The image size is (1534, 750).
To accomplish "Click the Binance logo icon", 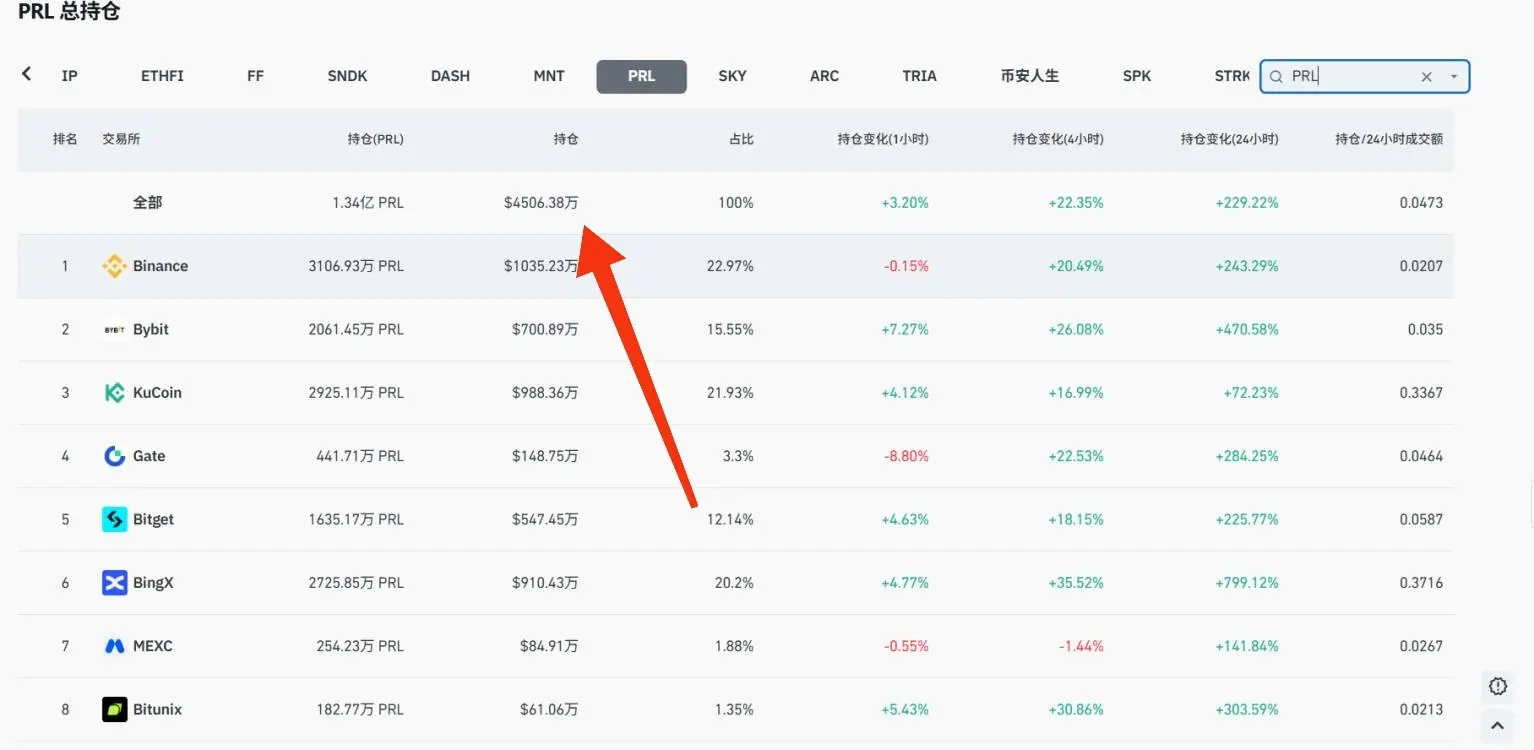I will (115, 266).
